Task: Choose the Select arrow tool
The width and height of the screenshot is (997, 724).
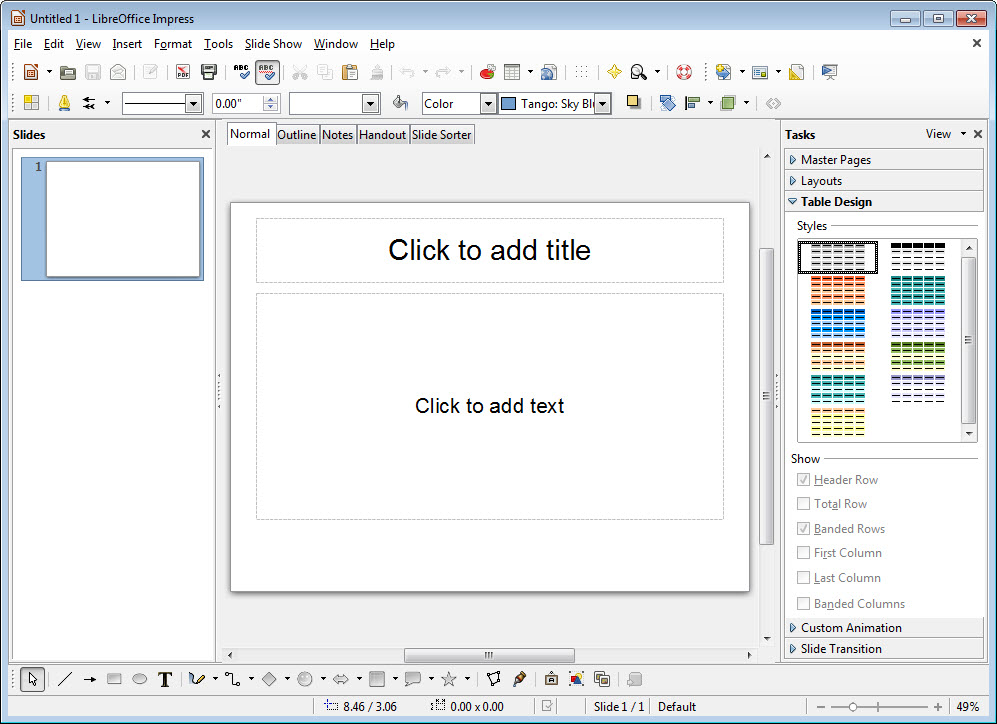Action: click(x=32, y=679)
